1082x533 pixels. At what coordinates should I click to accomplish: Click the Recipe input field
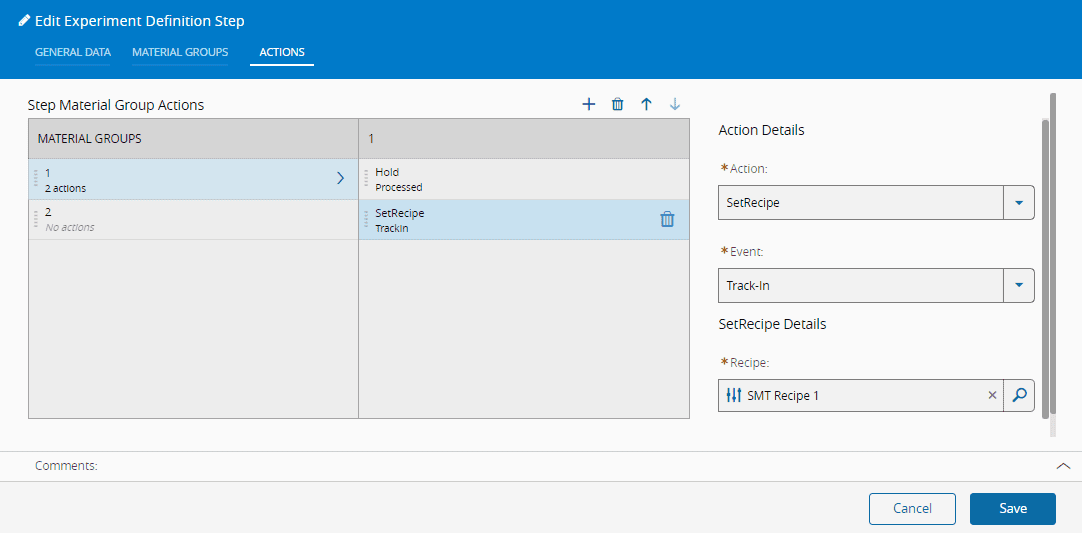click(860, 396)
